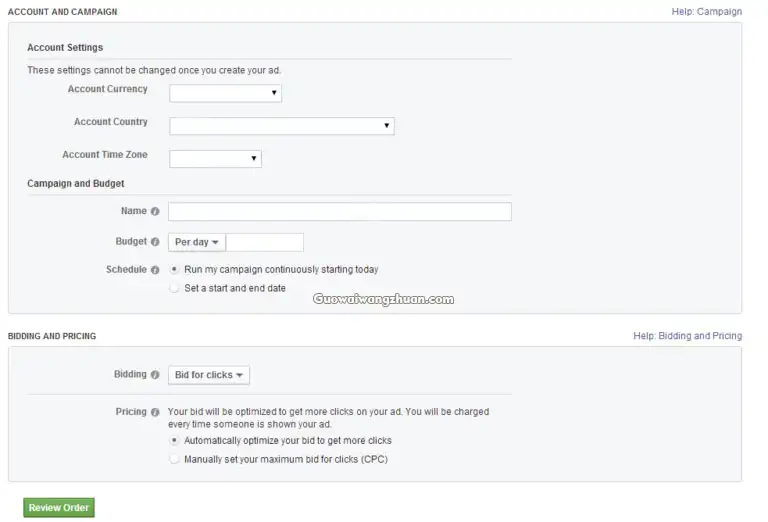The image size is (768, 522).
Task: Open the Help: Bidding and Pricing link
Action: [x=687, y=336]
